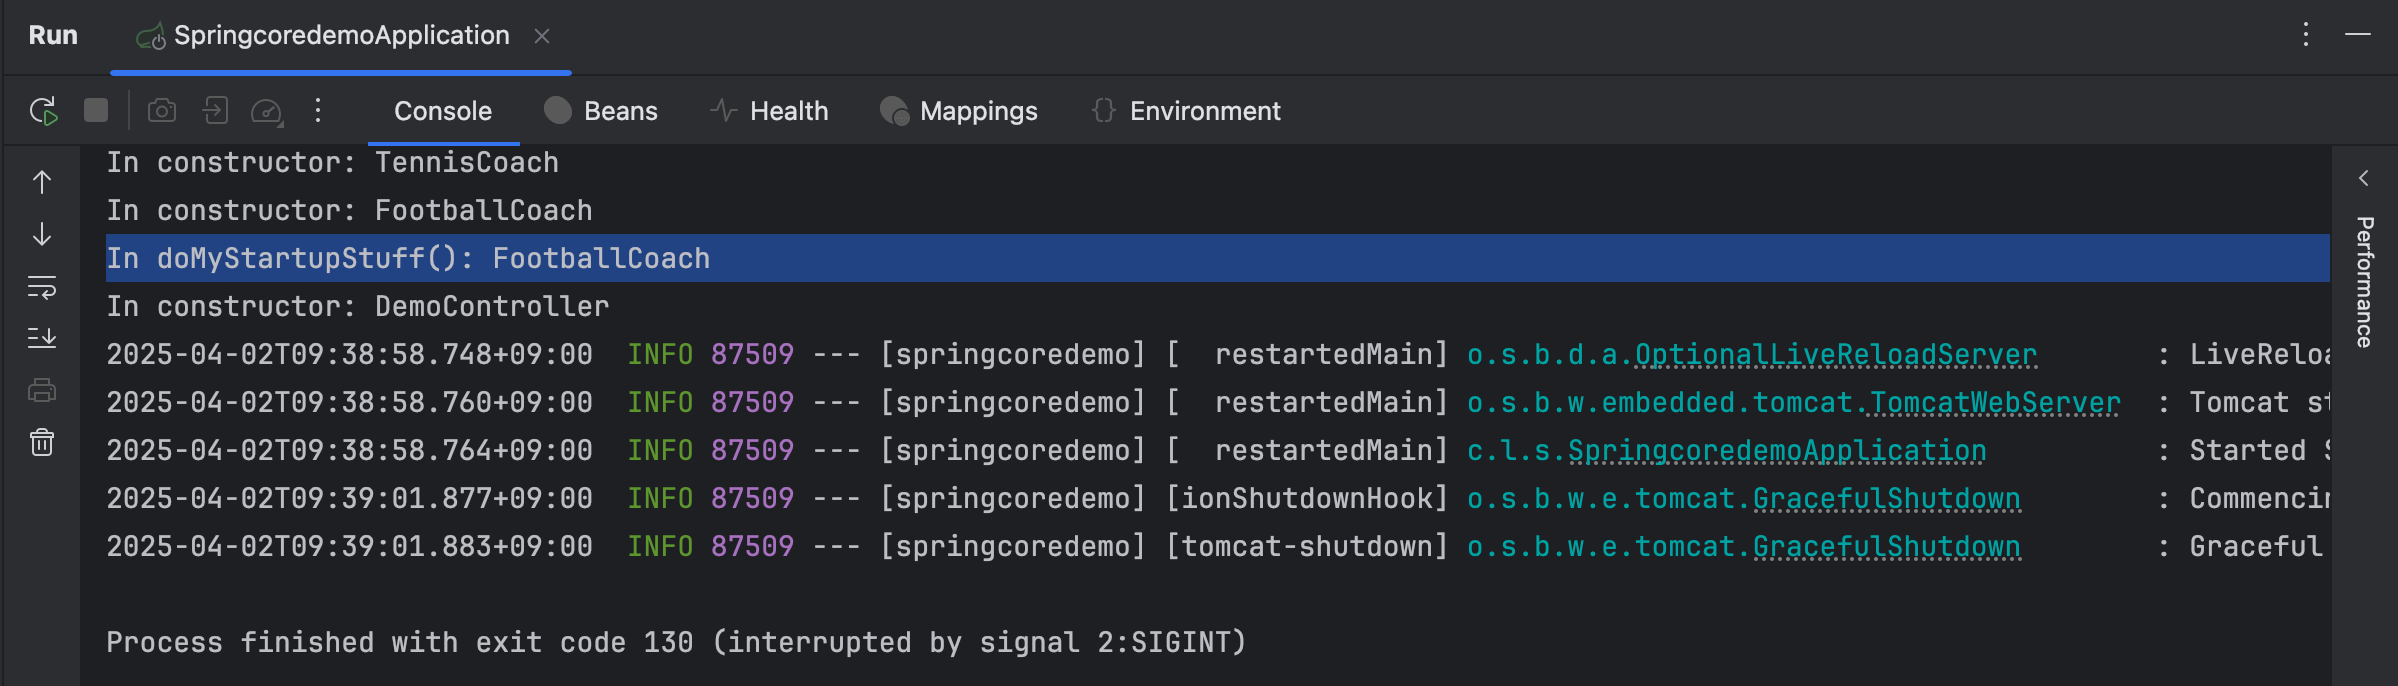Switch to the Beans tab
This screenshot has height=686, width=2398.
[601, 111]
